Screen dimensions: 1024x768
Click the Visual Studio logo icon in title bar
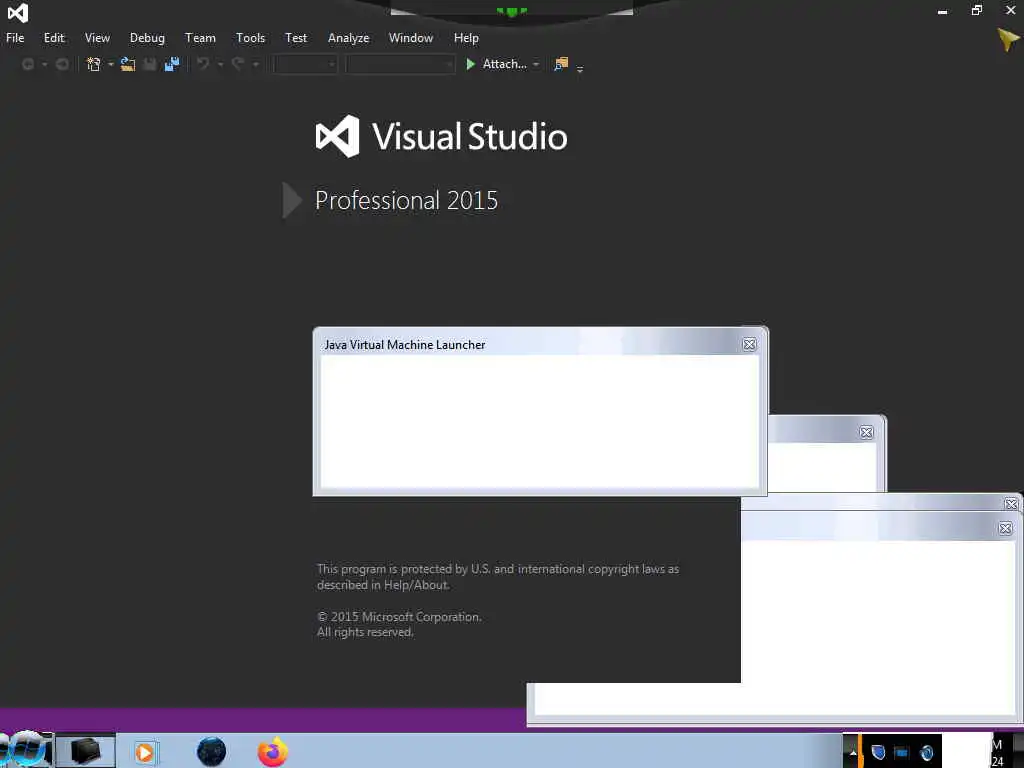[x=18, y=12]
